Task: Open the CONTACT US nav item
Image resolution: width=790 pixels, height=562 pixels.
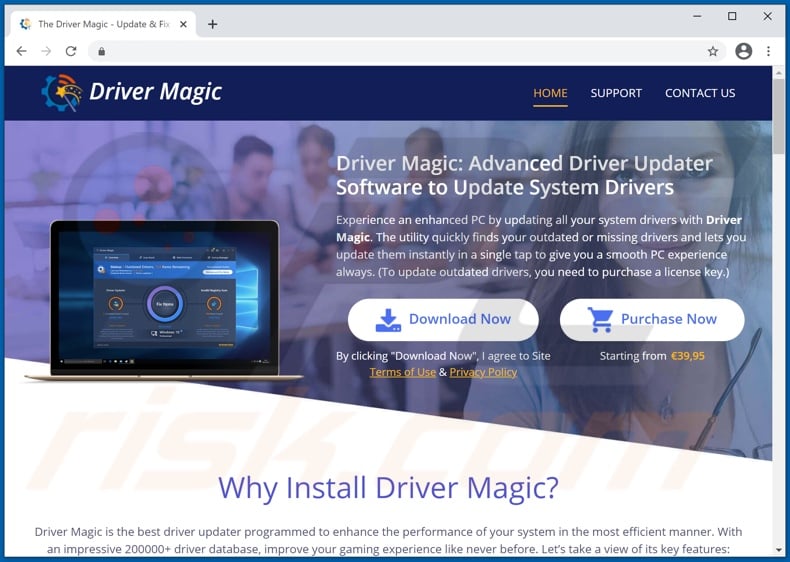Action: 700,93
